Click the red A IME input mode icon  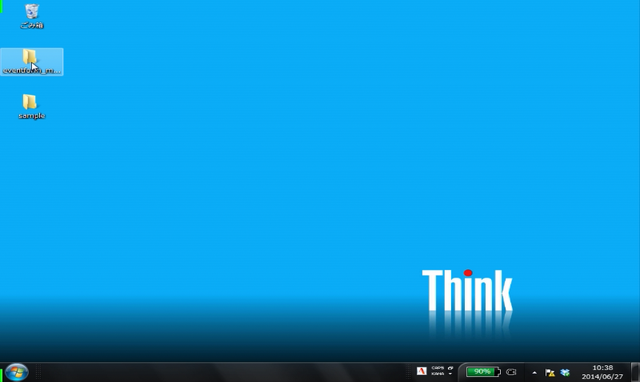tap(422, 371)
